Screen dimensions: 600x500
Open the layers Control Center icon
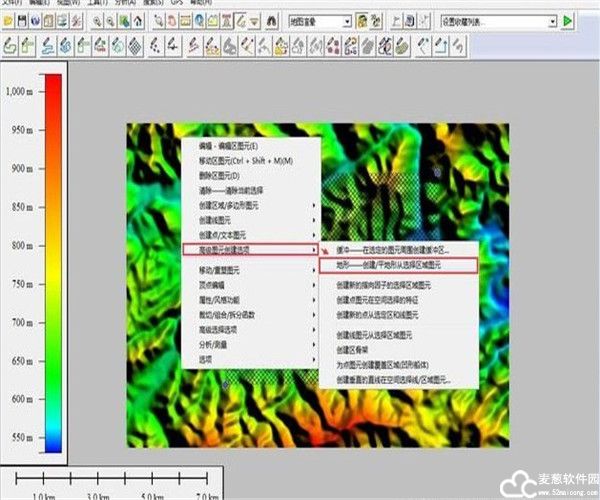click(62, 21)
